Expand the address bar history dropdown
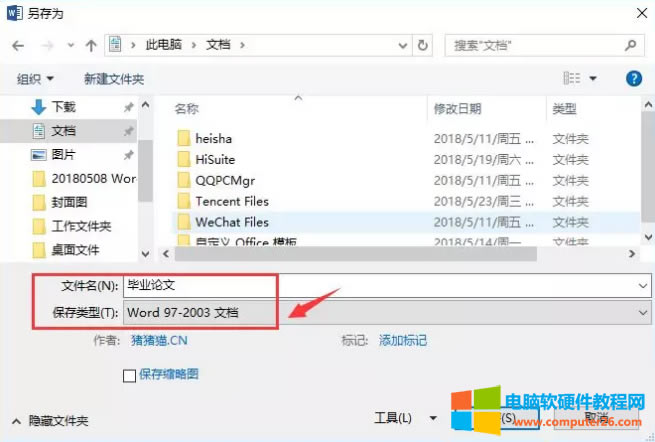Image resolution: width=655 pixels, height=442 pixels. click(402, 45)
